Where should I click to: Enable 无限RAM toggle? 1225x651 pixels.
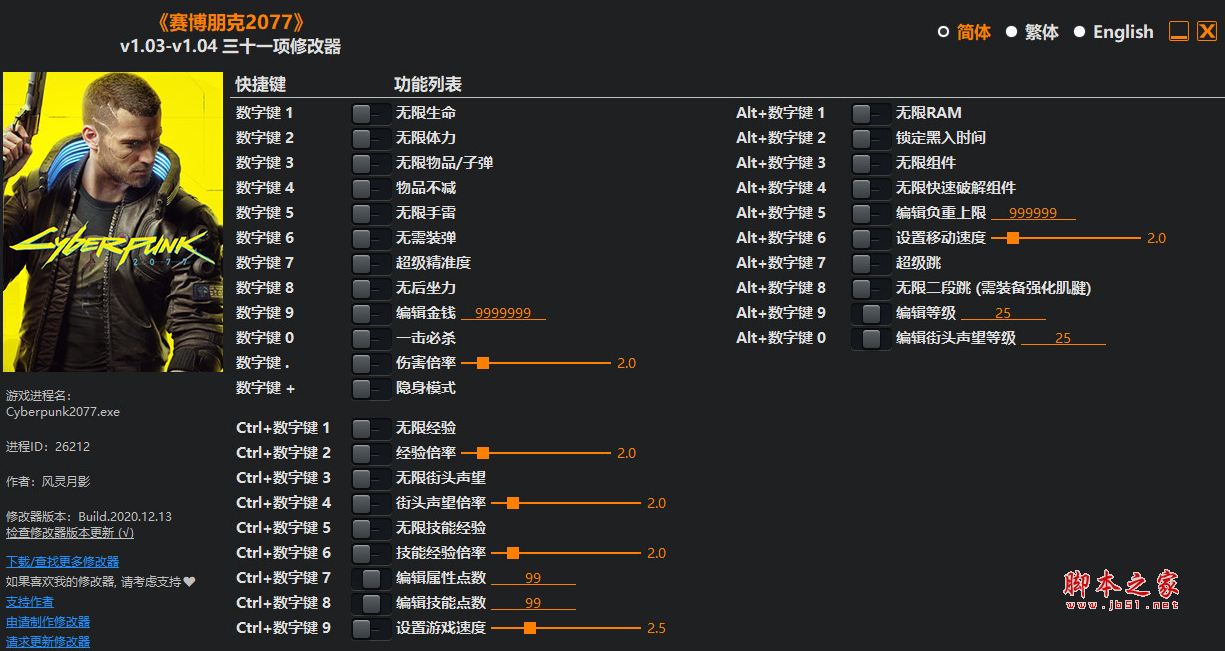point(871,113)
